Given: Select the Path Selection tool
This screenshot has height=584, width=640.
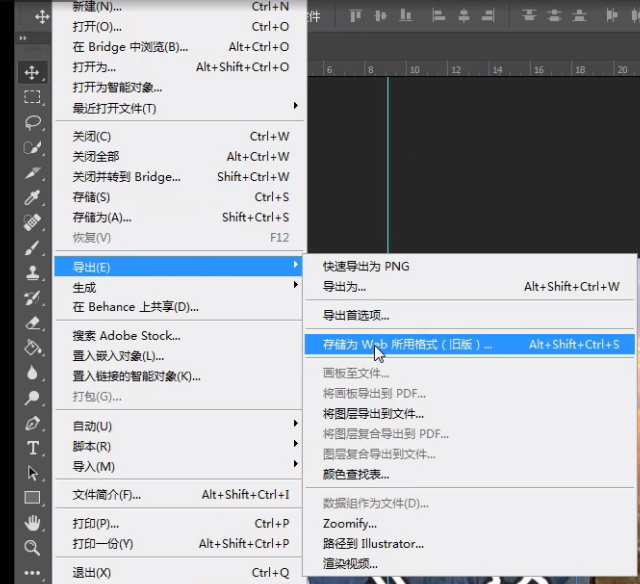Looking at the screenshot, I should click(x=32, y=473).
